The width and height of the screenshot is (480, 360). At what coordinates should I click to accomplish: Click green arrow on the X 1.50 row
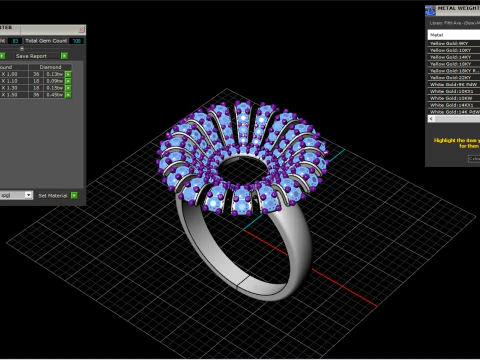point(68,95)
